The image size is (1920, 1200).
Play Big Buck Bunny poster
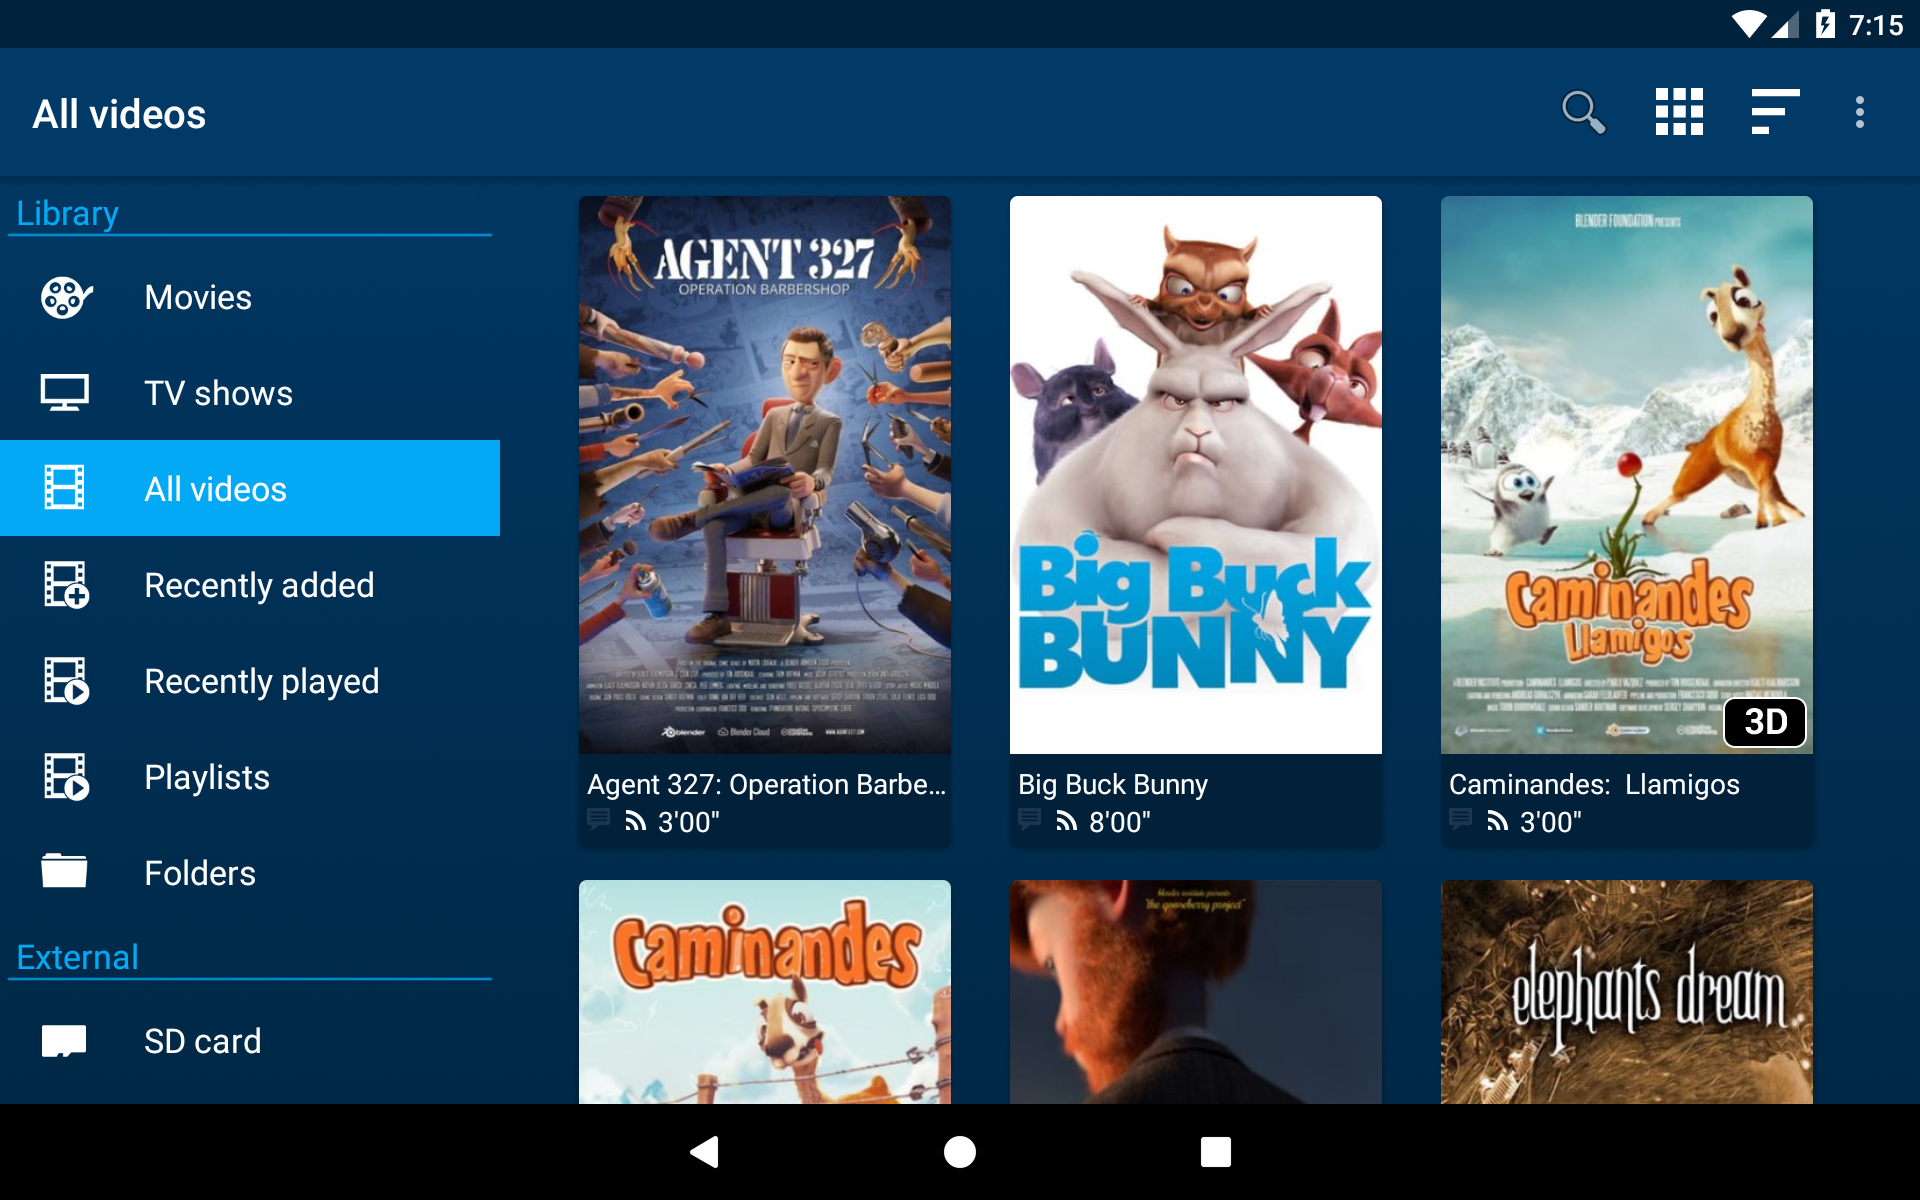click(1196, 475)
